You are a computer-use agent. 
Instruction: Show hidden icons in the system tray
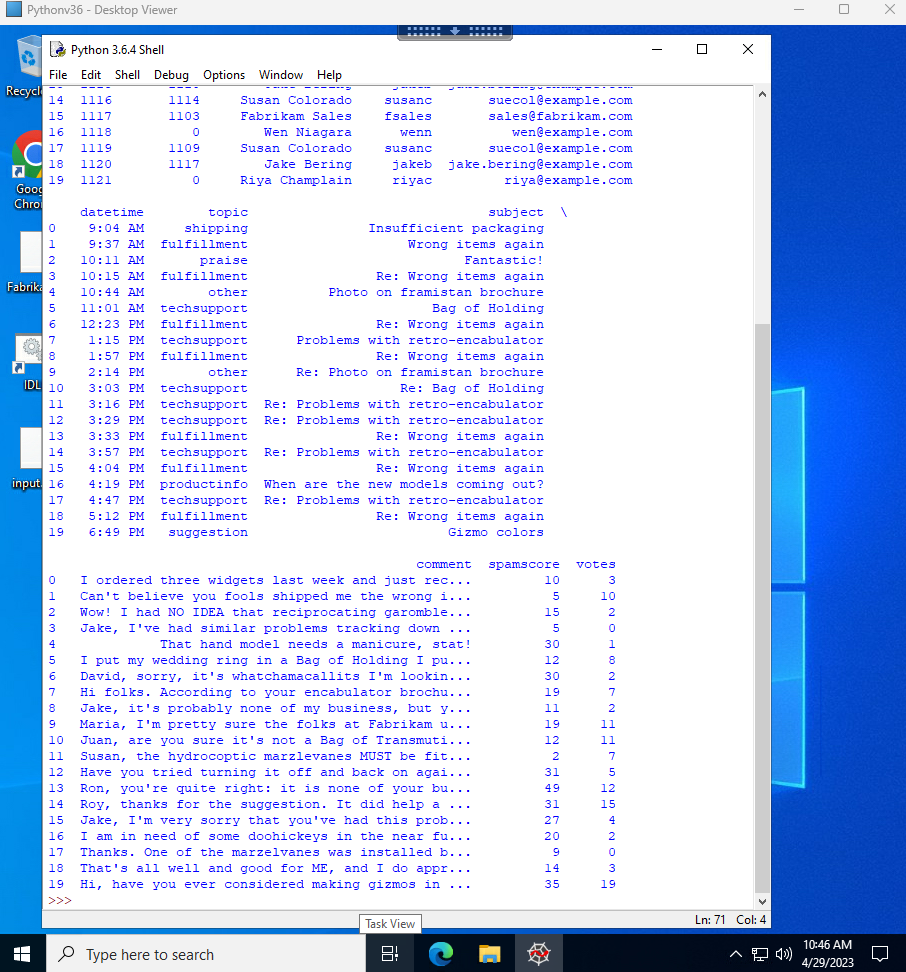coord(735,952)
